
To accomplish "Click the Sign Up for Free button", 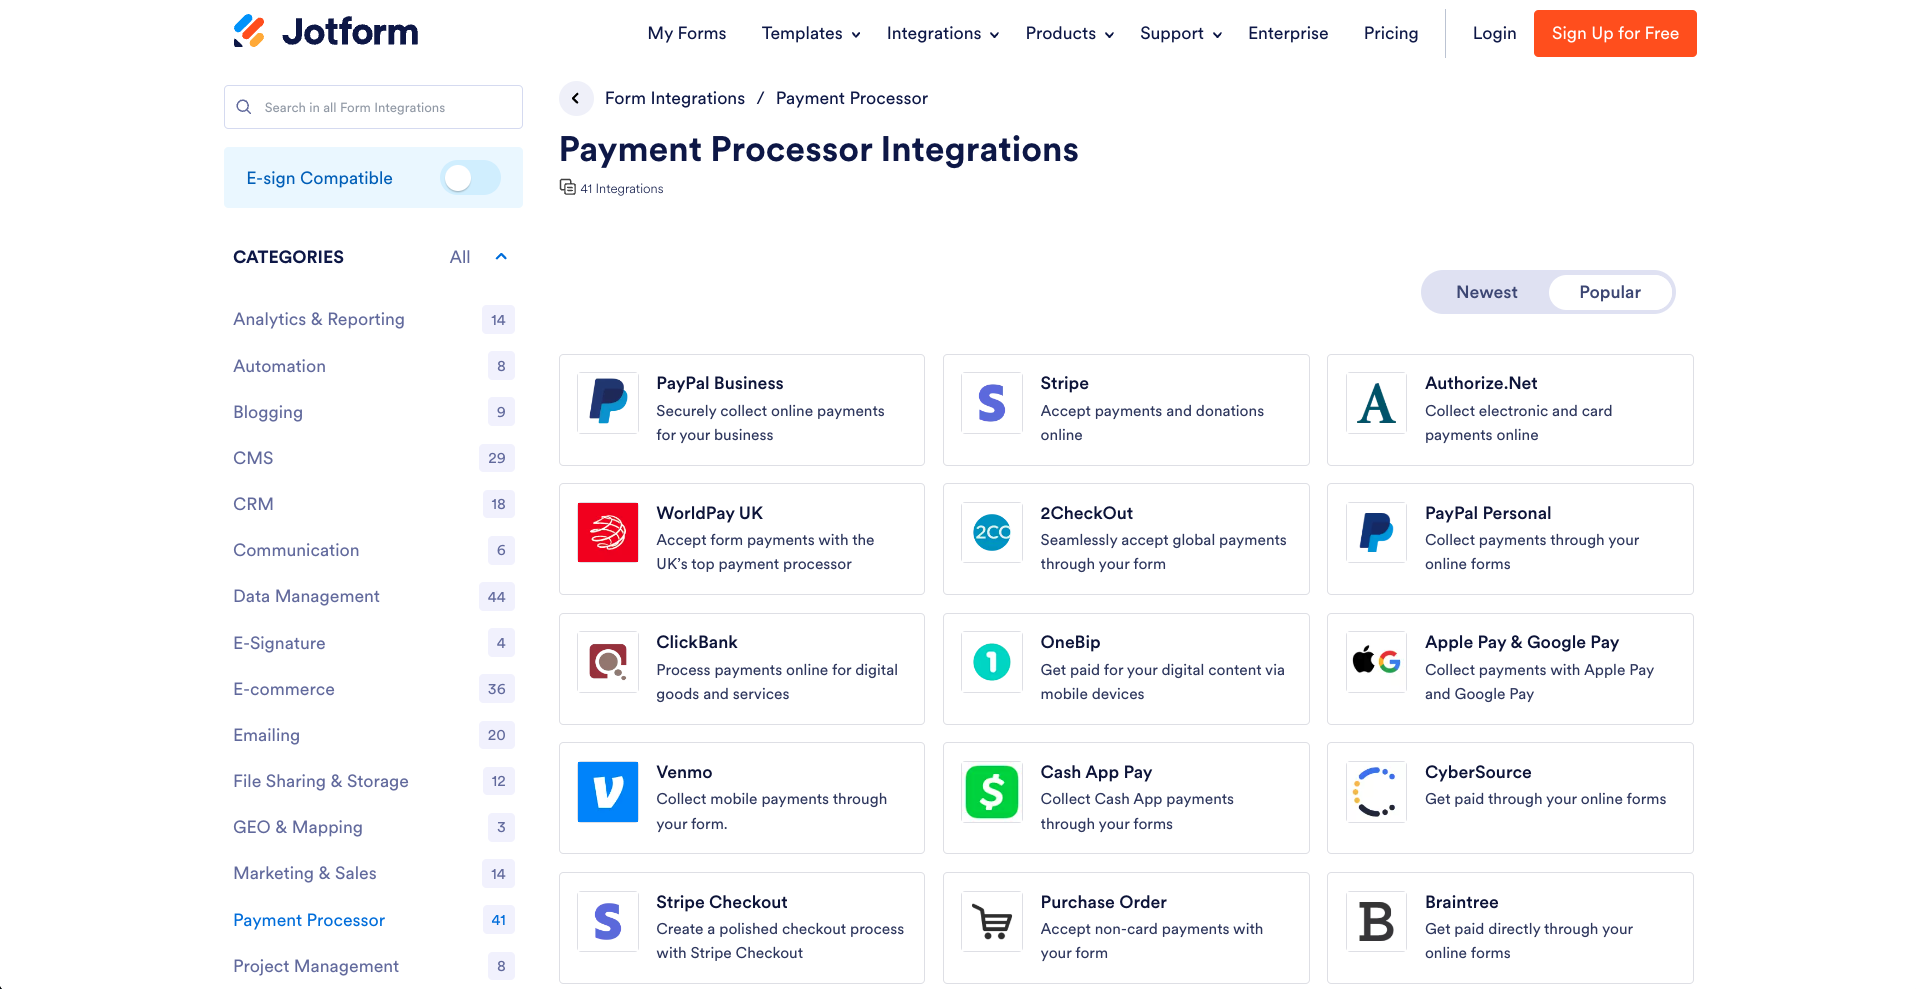I will [x=1615, y=33].
